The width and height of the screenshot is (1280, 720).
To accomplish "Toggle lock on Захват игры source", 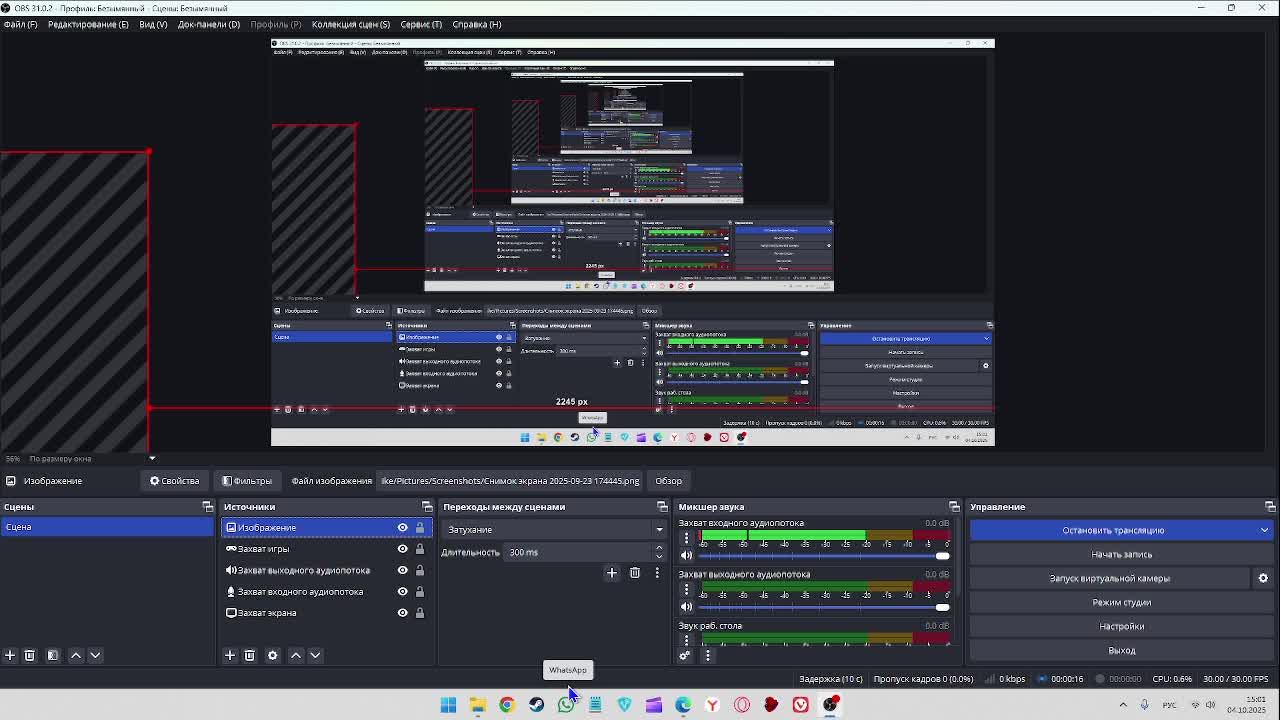I will [420, 549].
